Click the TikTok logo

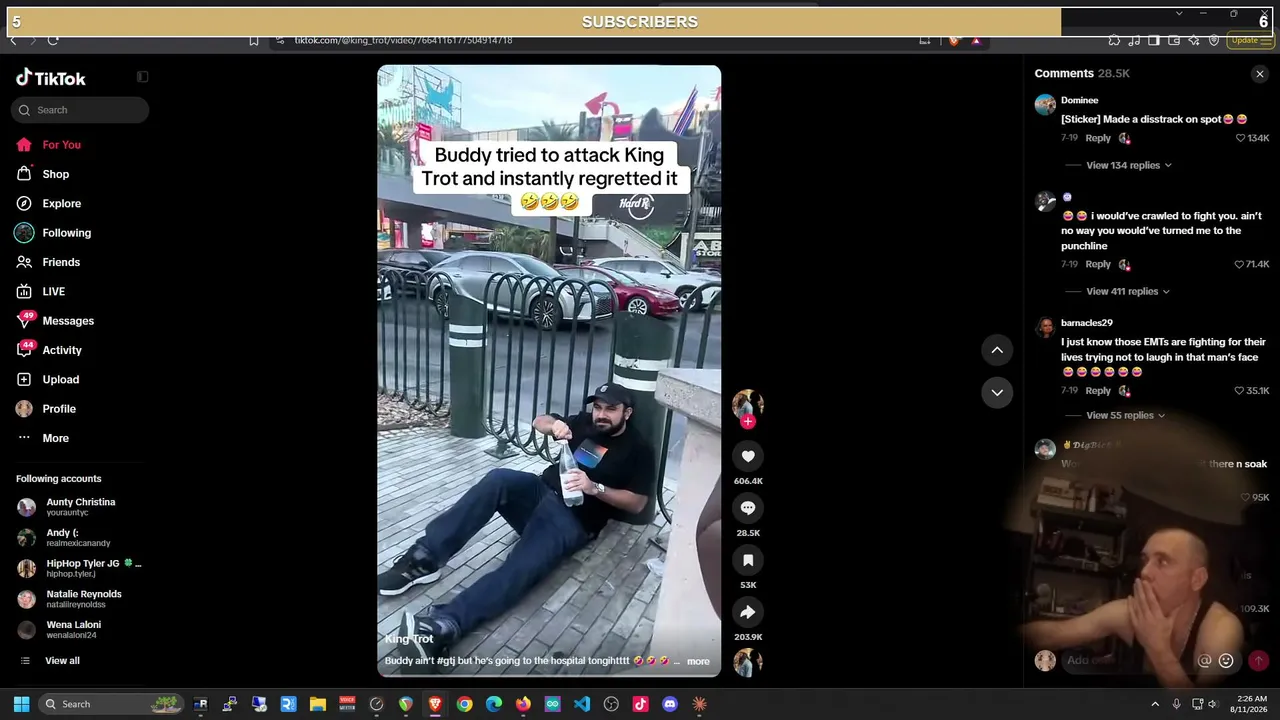coord(51,78)
